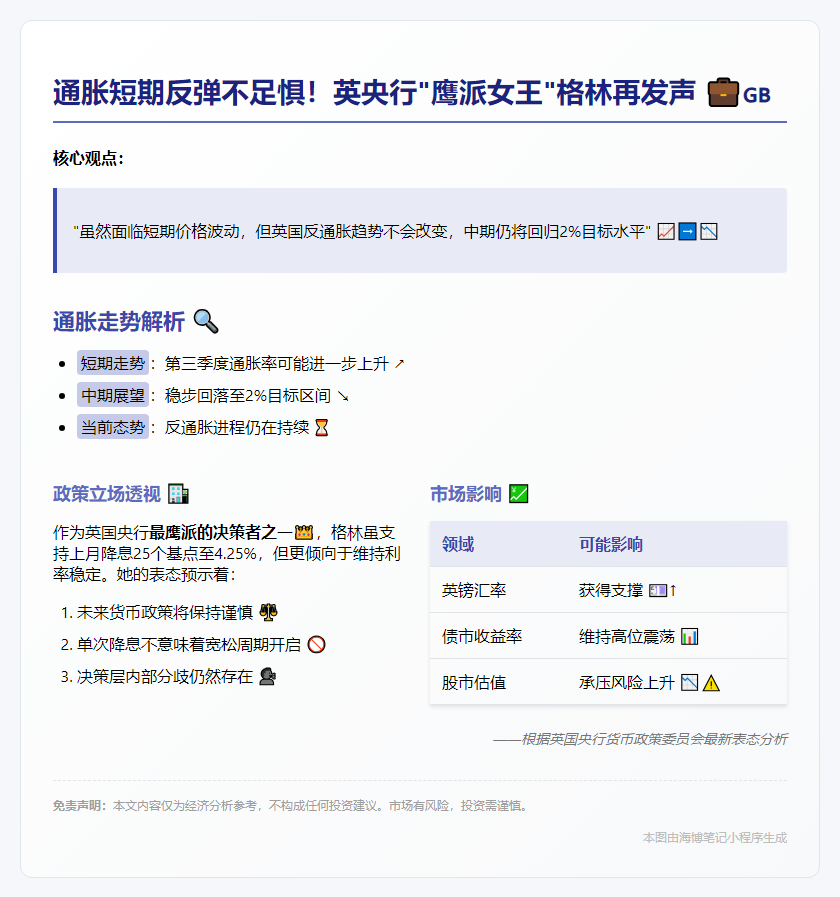The height and width of the screenshot is (897, 840).
Task: Click the 短期走势 highlighted tag
Action: [113, 363]
